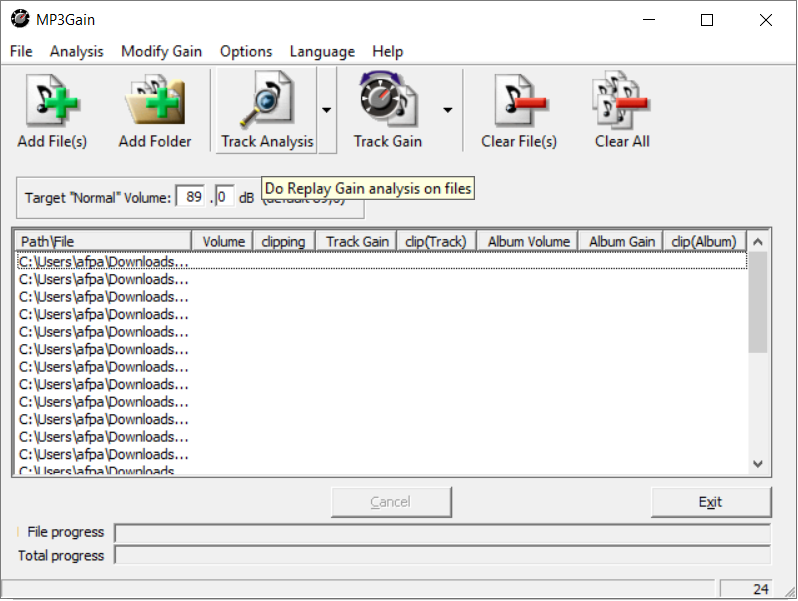
Task: Open the Modify Gain menu
Action: coord(161,51)
